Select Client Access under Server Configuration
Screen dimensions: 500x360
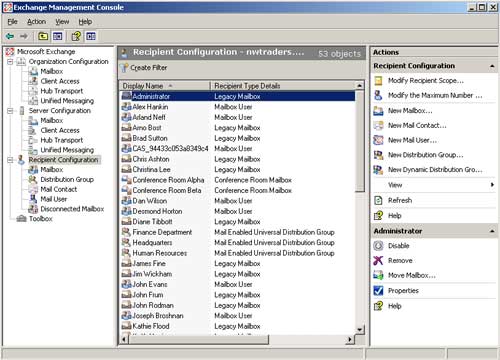(60, 130)
